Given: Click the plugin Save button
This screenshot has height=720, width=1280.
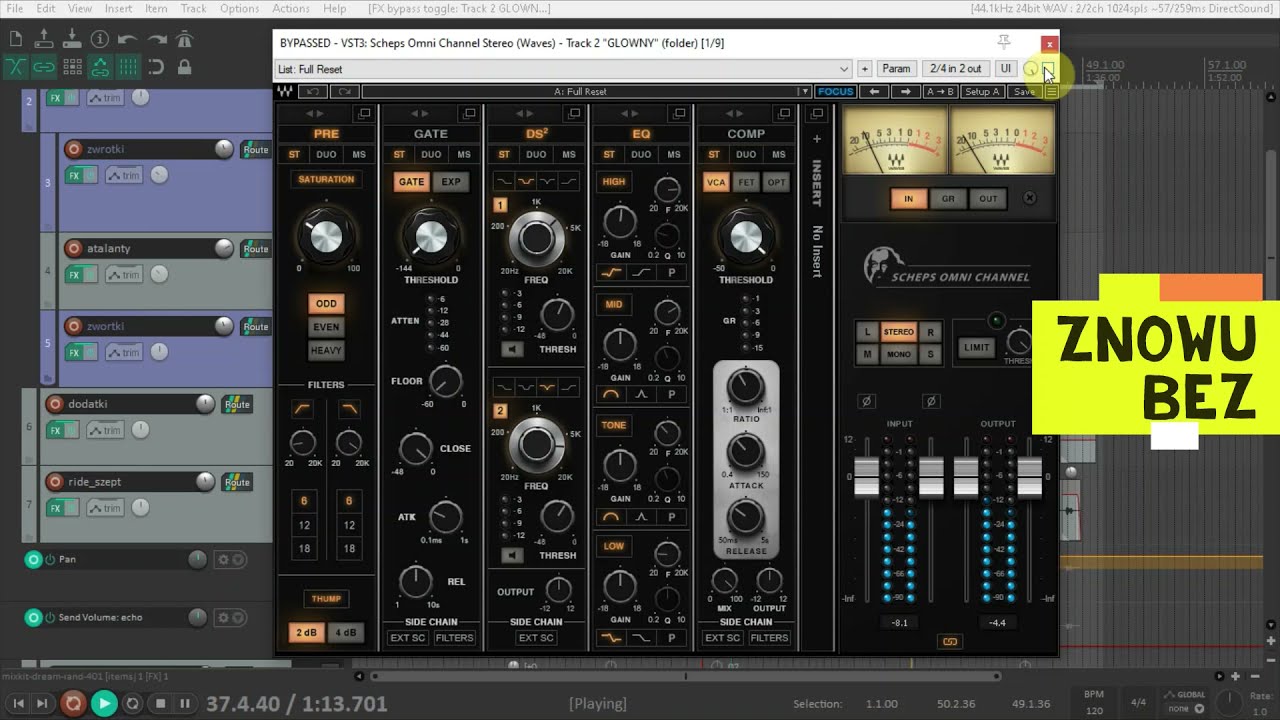Looking at the screenshot, I should [1024, 92].
